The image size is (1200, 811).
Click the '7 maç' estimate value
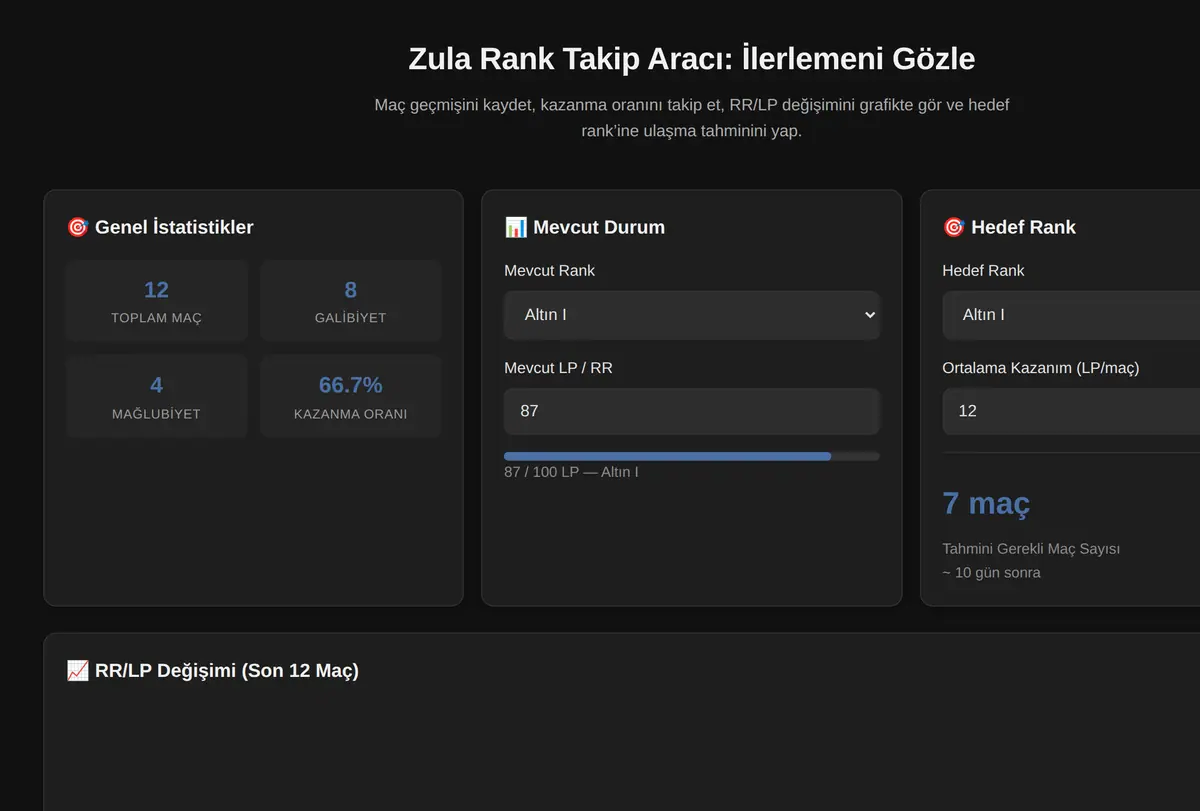pos(986,503)
